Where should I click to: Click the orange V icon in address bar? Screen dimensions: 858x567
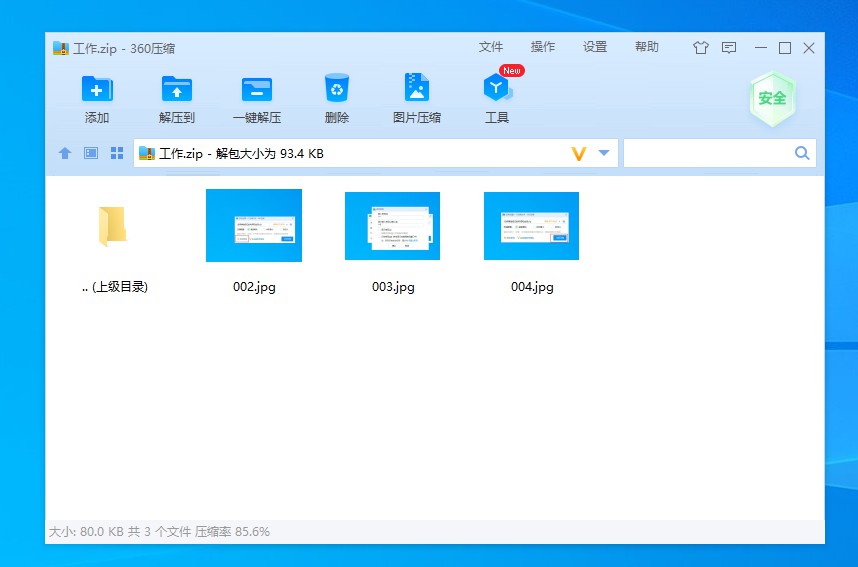point(578,153)
